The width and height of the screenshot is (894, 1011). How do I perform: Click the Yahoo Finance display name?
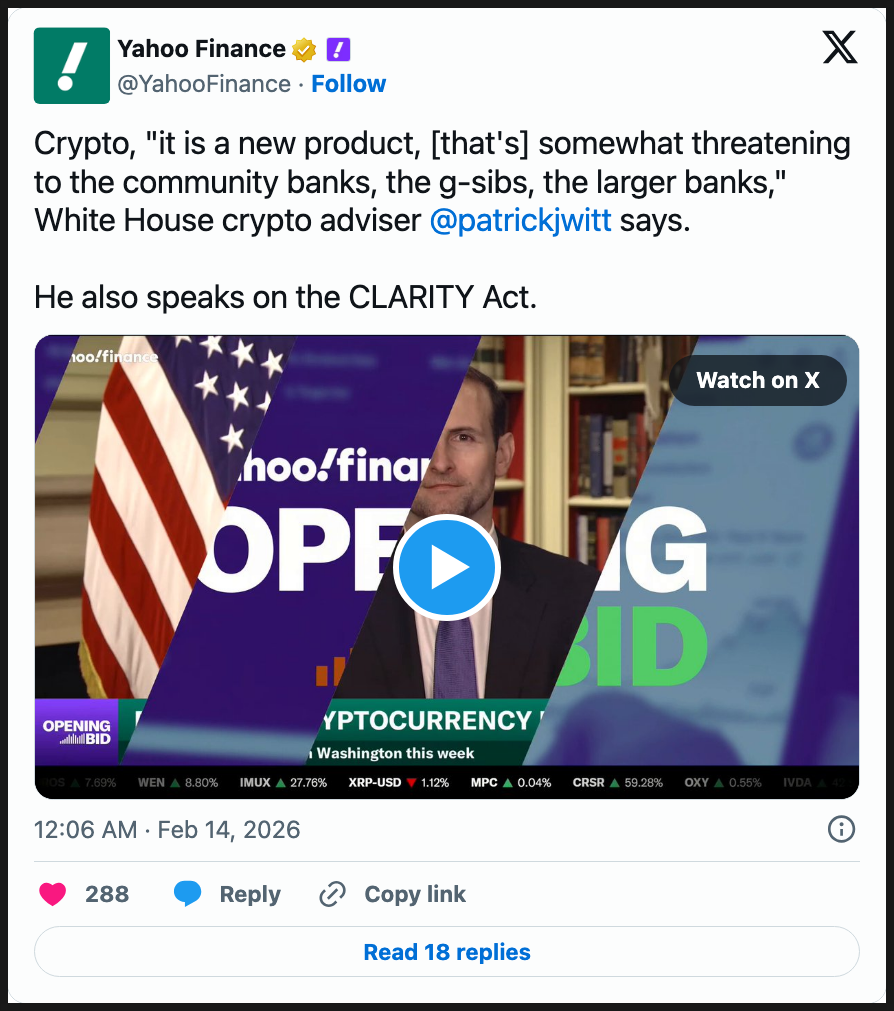[x=201, y=49]
